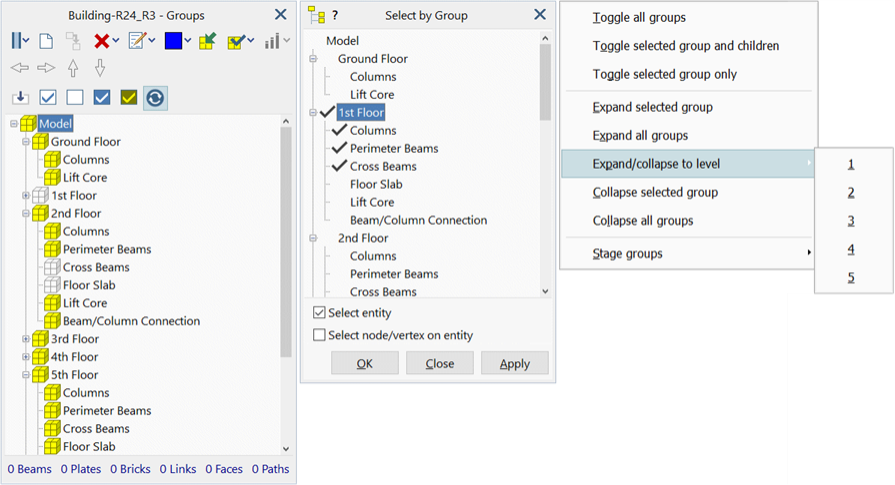Click the move group down arrow

pos(100,68)
